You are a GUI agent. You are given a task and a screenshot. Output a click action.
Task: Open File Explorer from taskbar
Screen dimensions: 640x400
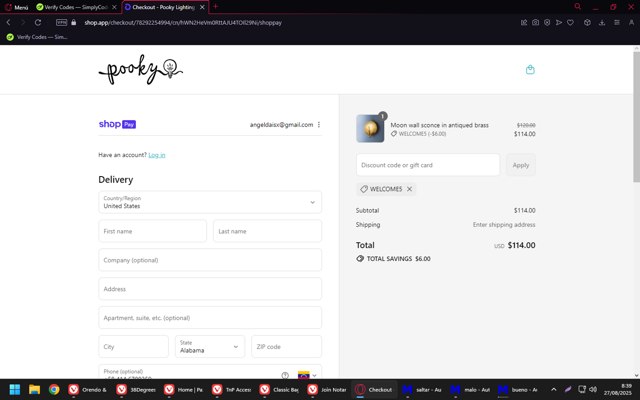[x=34, y=389]
